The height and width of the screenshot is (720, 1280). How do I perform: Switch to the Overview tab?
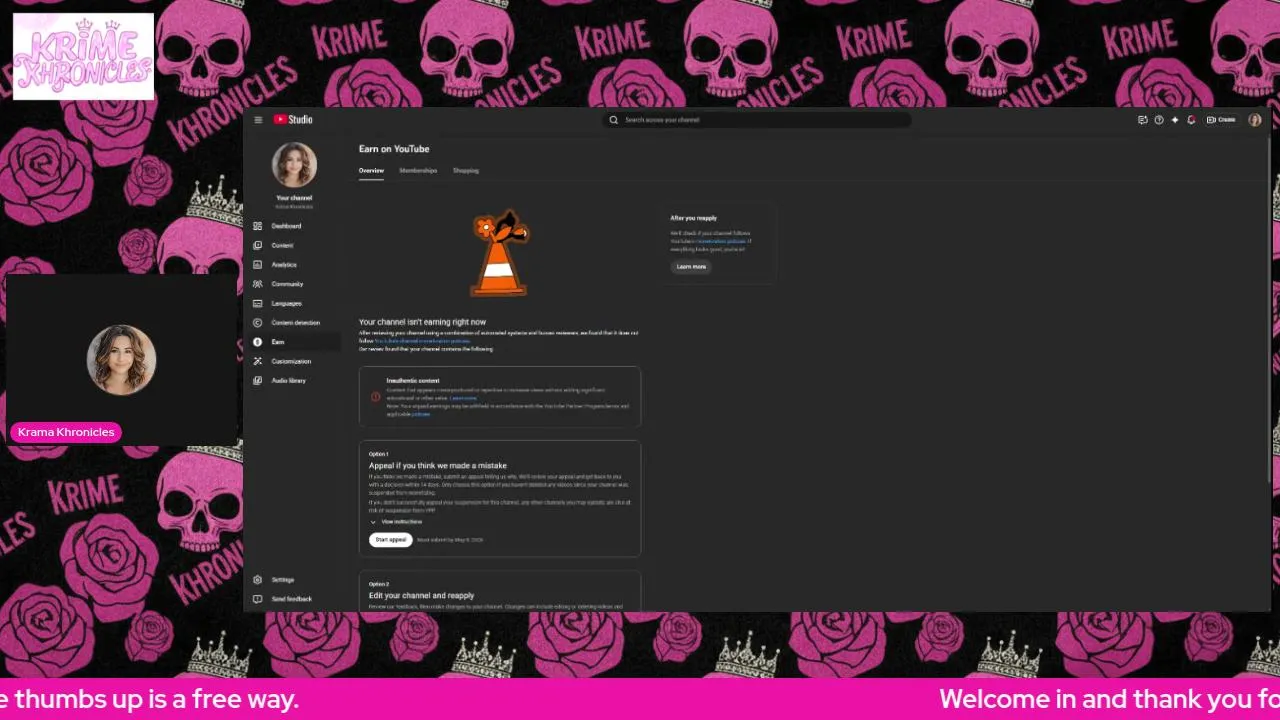(x=371, y=171)
